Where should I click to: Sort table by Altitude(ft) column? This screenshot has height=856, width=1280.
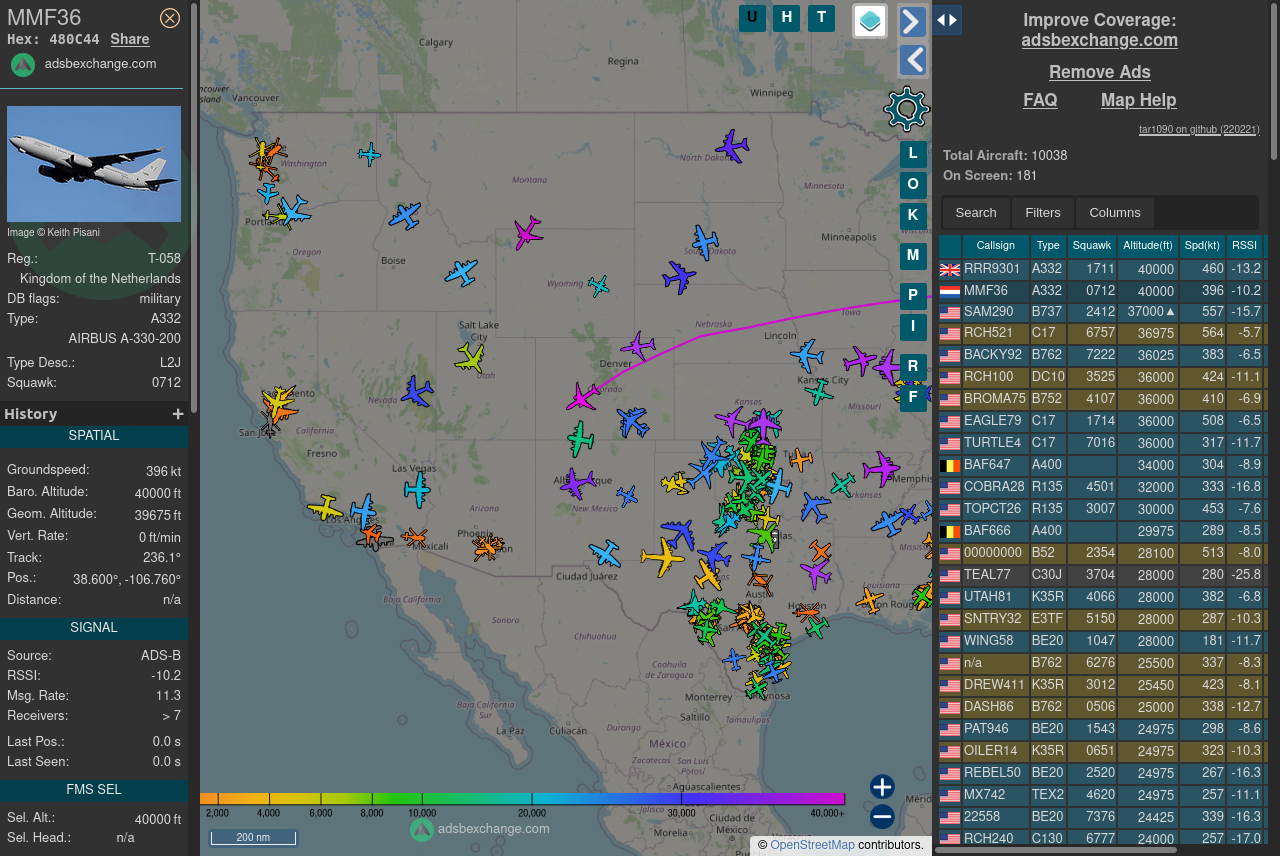tap(1148, 245)
